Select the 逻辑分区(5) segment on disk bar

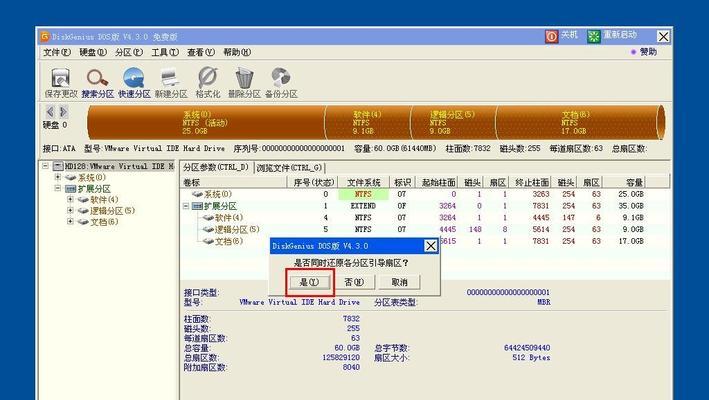coord(453,122)
